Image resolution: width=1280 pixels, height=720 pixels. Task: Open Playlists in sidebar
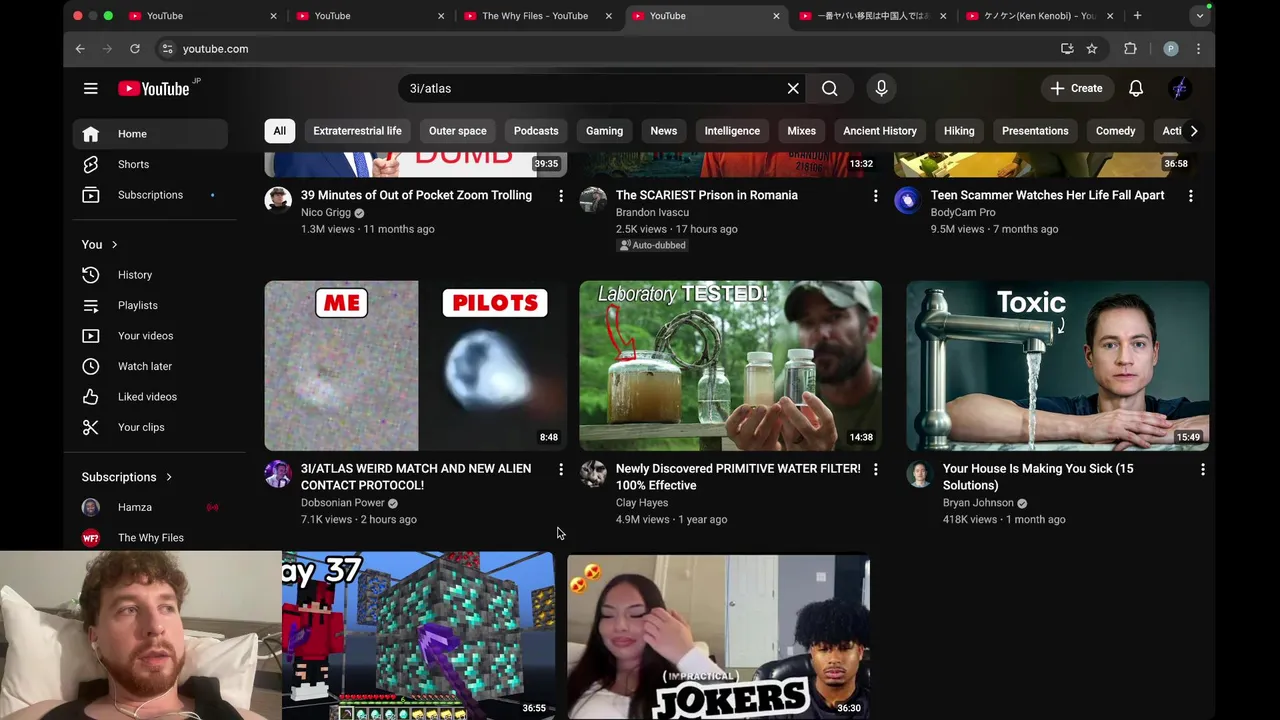click(150, 305)
